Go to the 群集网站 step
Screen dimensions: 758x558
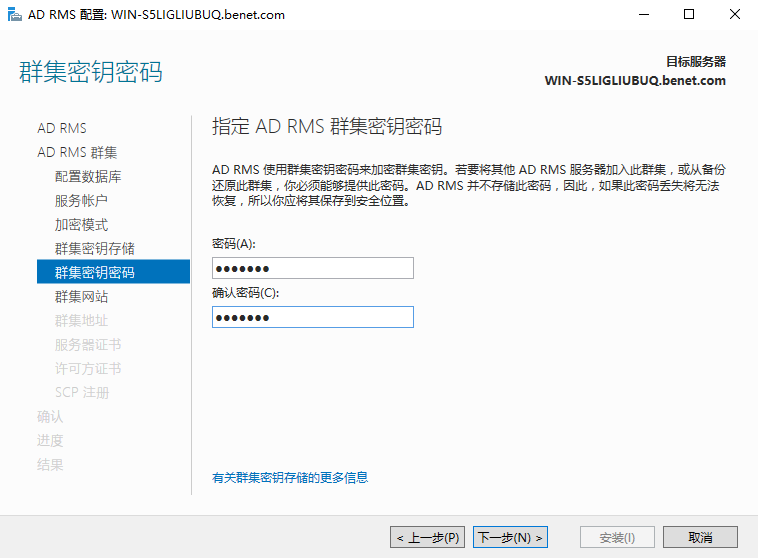[x=81, y=296]
